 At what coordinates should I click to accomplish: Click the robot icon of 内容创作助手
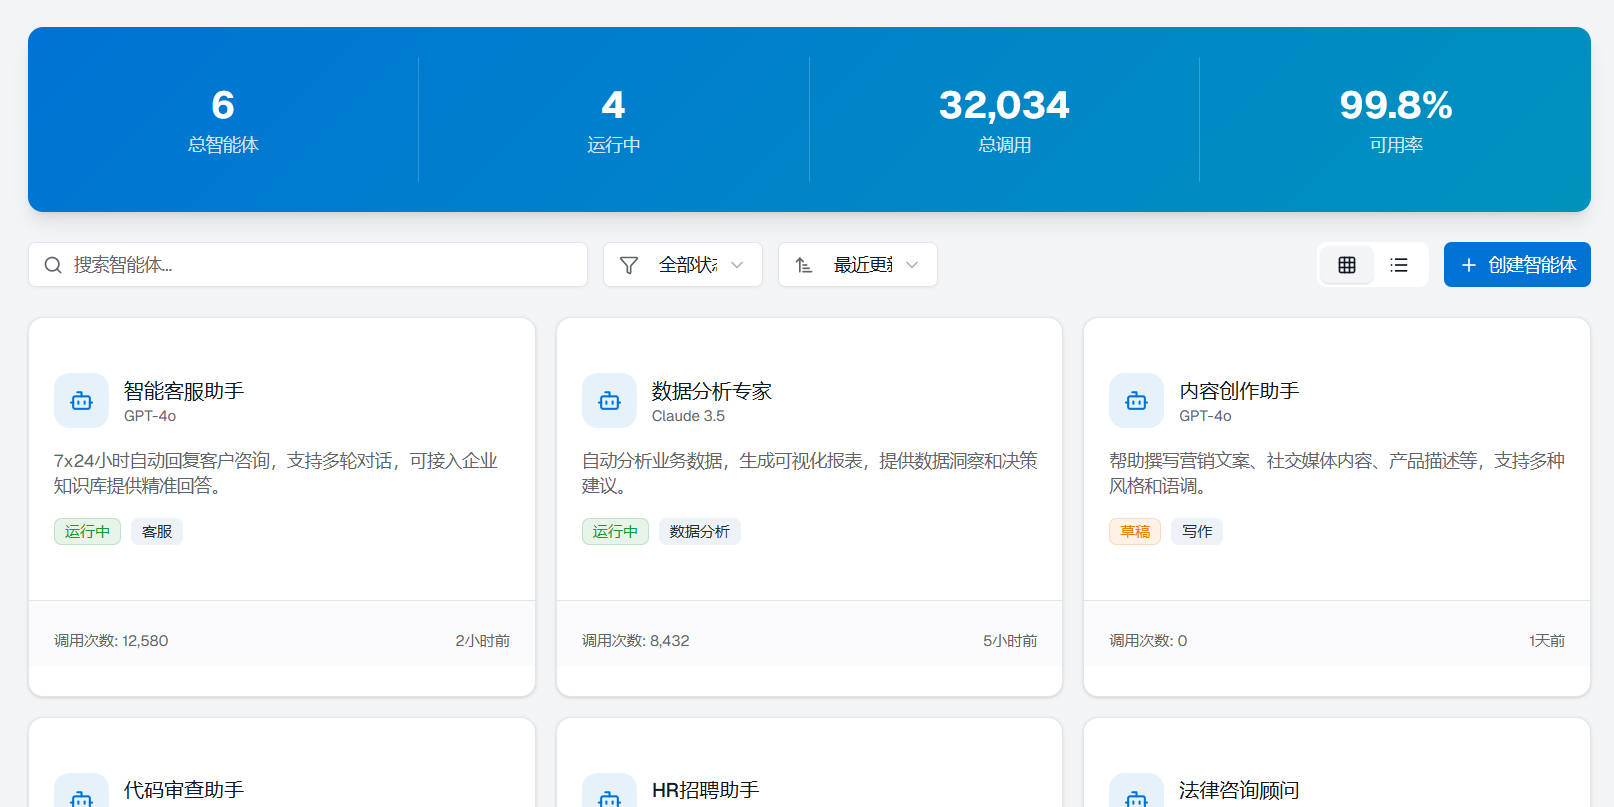point(1136,401)
